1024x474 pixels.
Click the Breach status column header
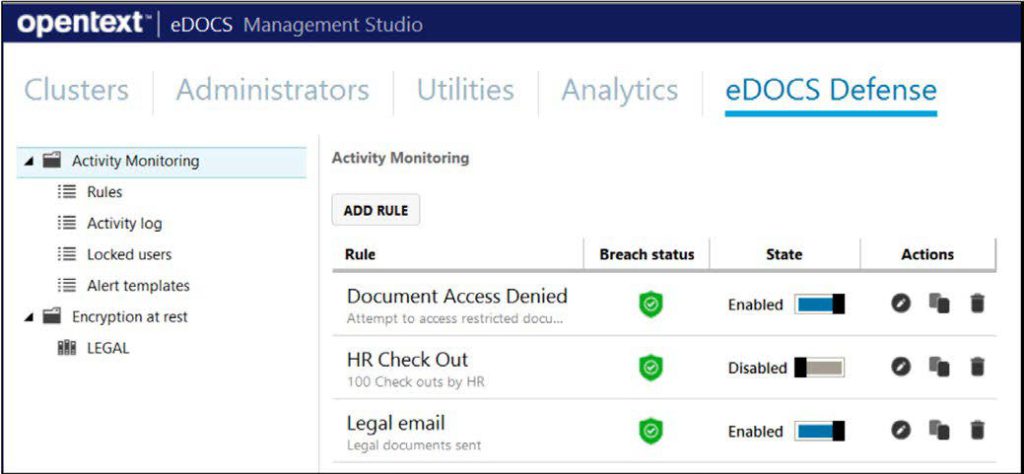pos(647,255)
